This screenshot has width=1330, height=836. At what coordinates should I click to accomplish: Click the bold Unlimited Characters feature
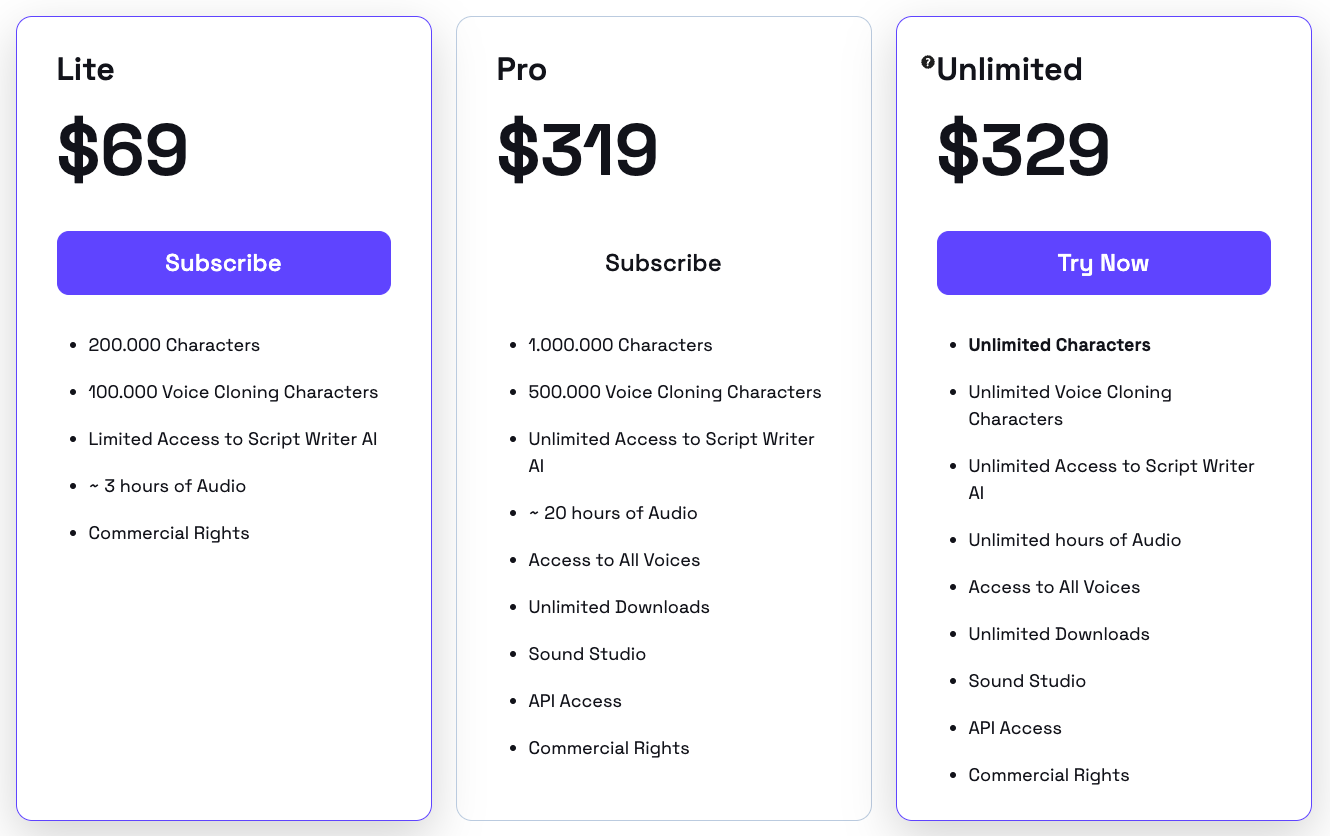point(1059,345)
